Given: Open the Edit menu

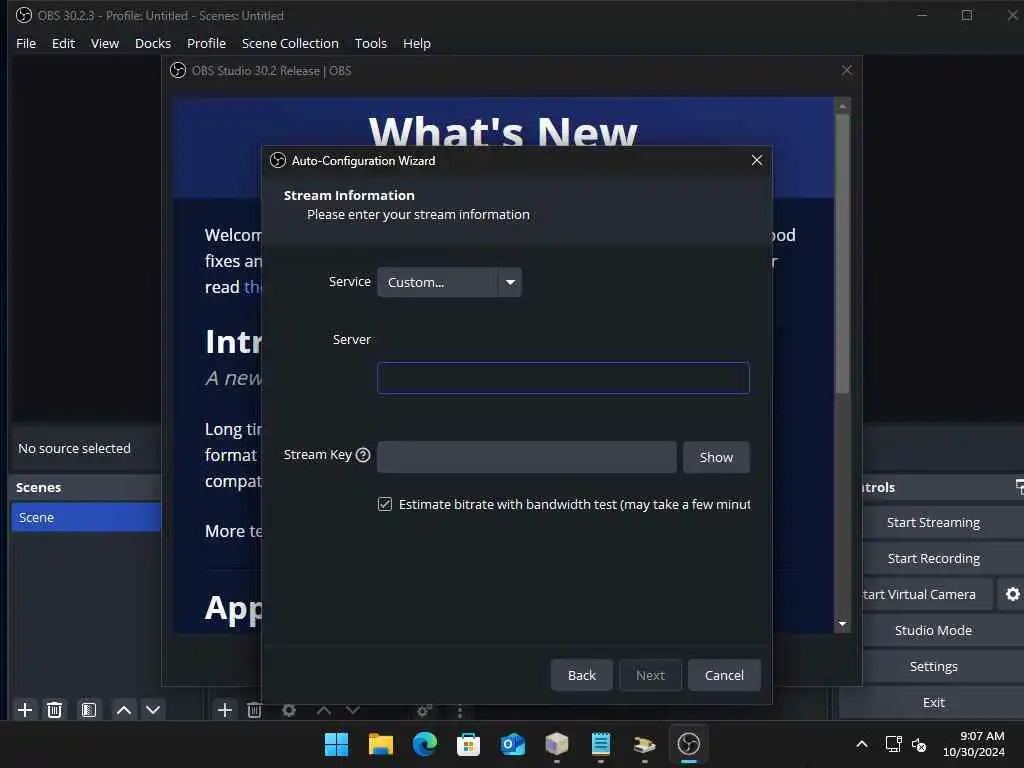Looking at the screenshot, I should click(x=63, y=43).
